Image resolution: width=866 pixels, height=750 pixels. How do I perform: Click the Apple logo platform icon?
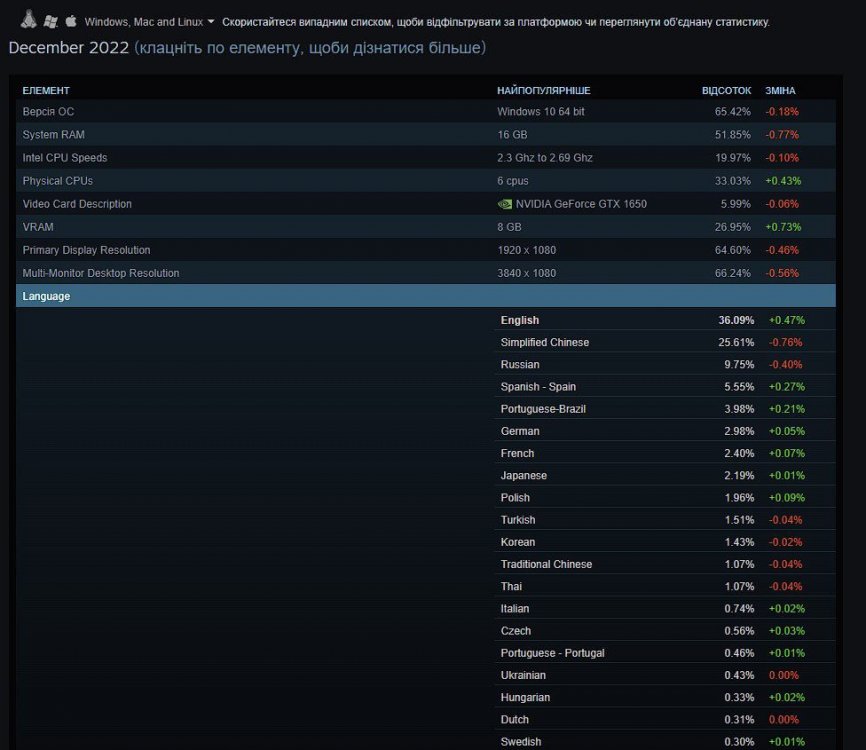point(71,21)
